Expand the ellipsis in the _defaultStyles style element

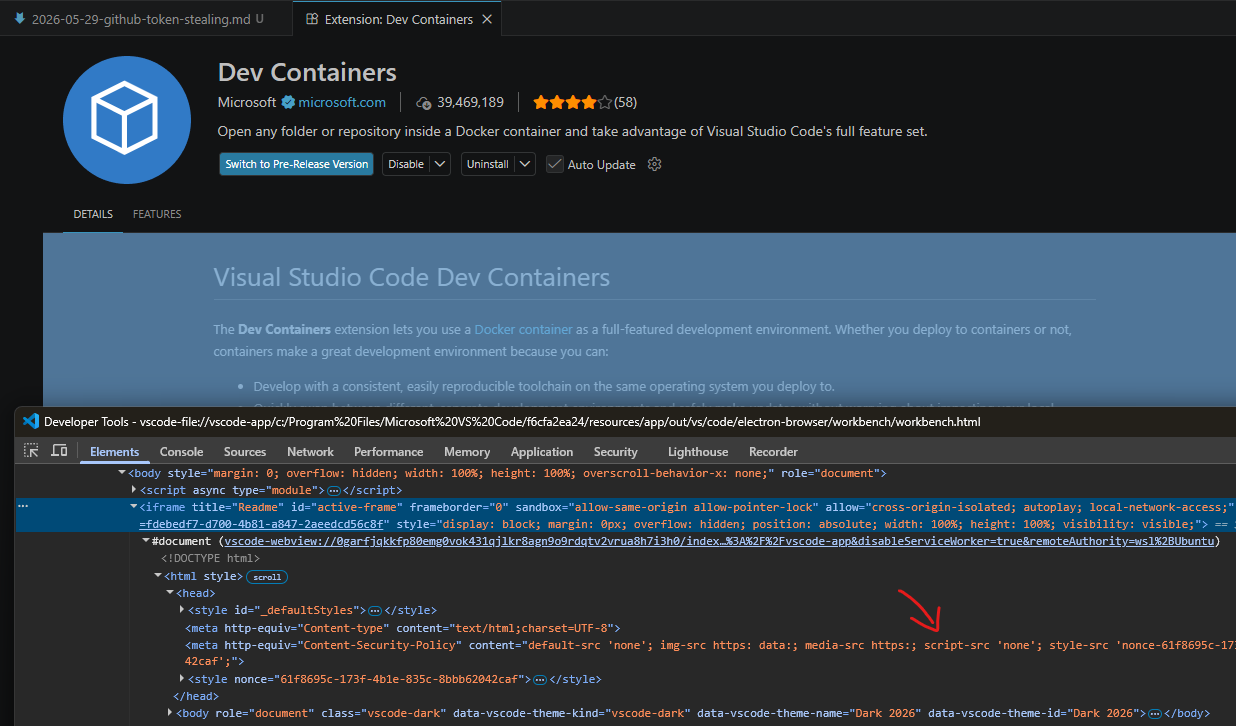pos(375,610)
